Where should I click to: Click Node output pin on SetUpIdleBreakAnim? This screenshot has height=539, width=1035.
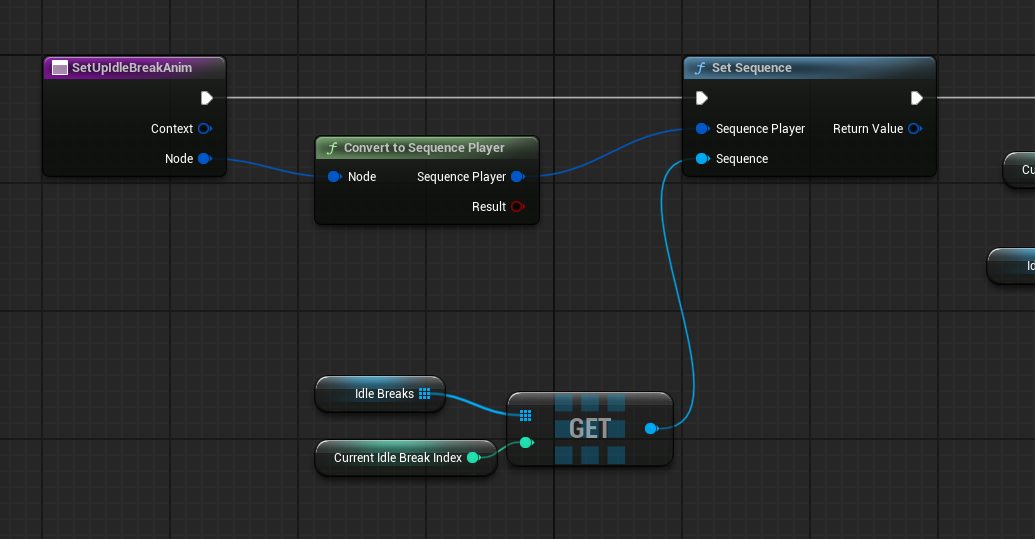tap(205, 158)
